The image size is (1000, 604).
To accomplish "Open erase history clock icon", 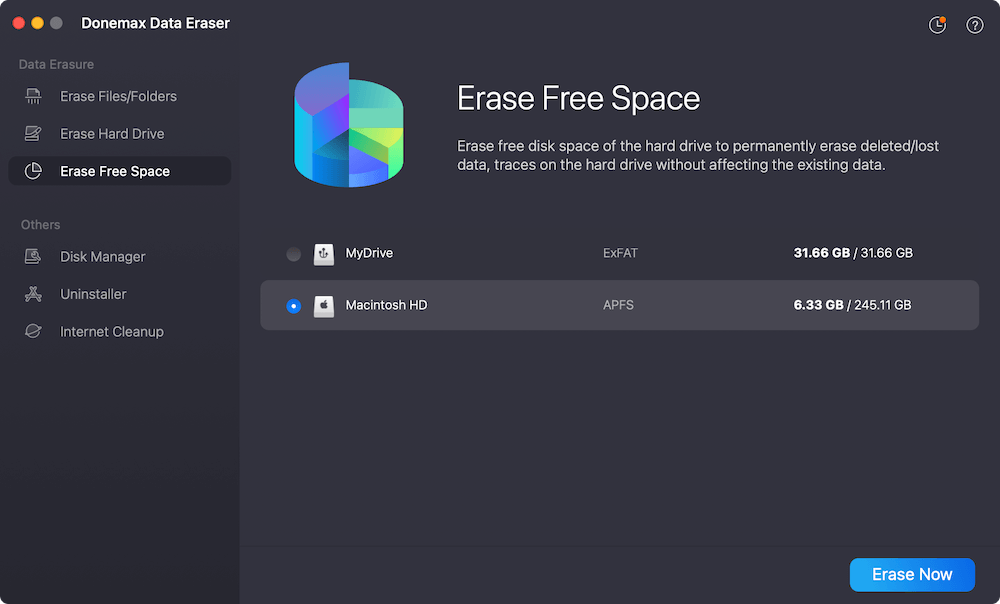I will click(937, 25).
